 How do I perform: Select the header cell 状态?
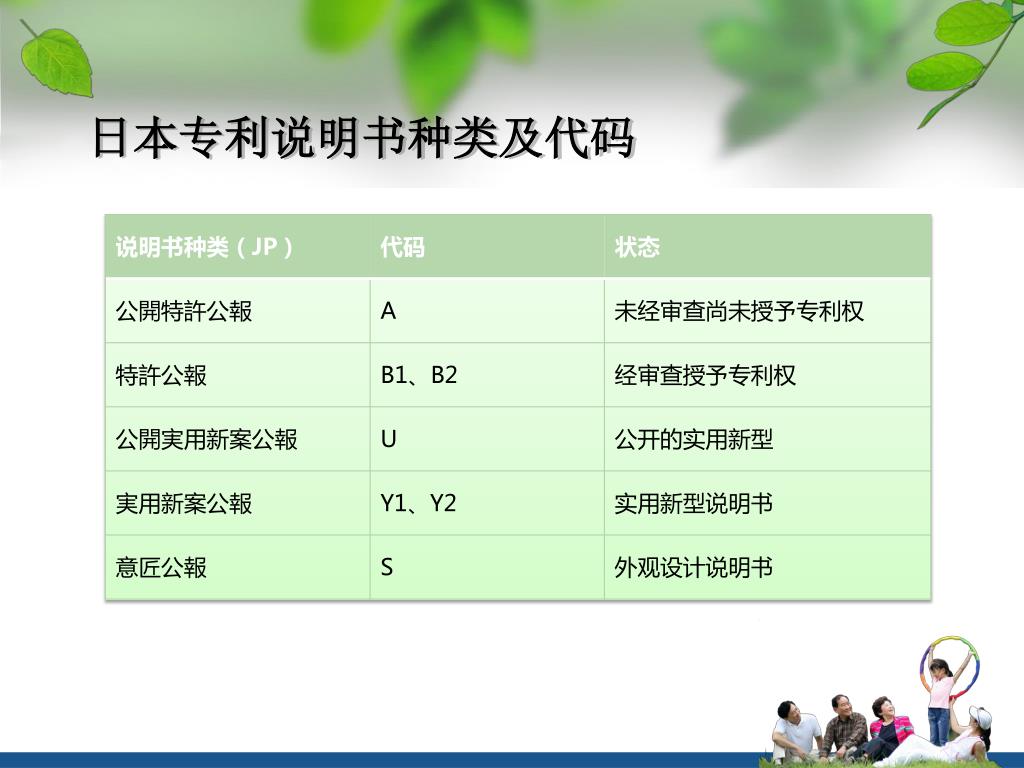[767, 246]
